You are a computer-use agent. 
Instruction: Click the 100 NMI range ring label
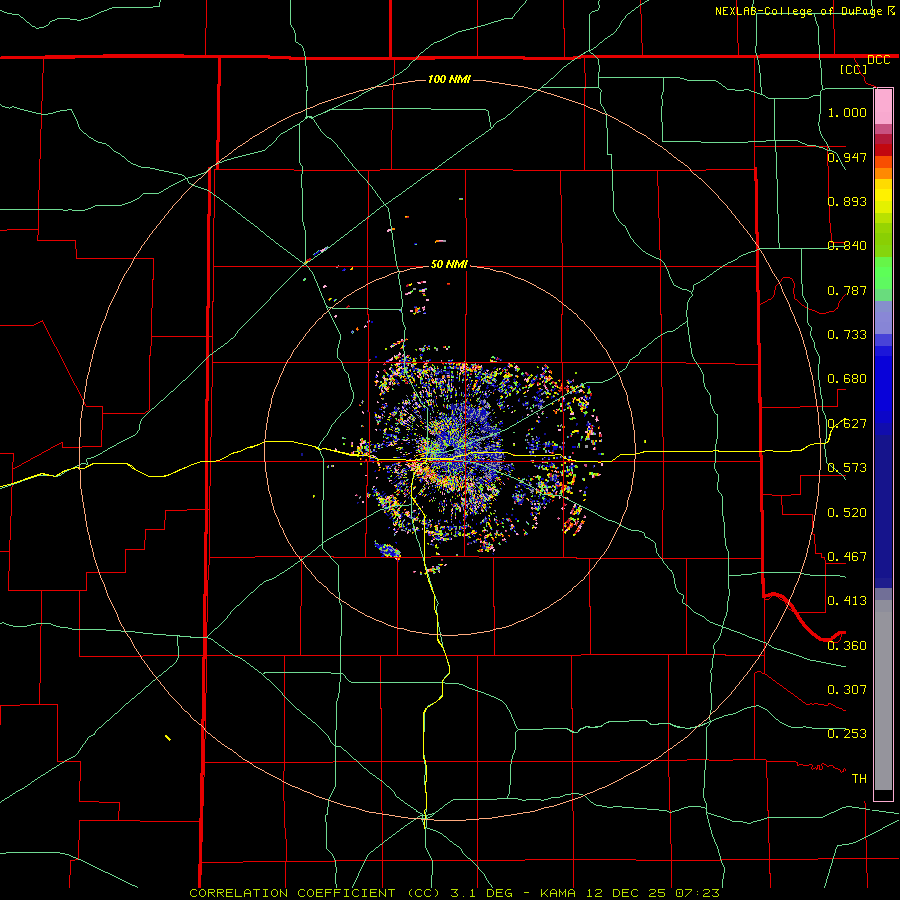(449, 79)
